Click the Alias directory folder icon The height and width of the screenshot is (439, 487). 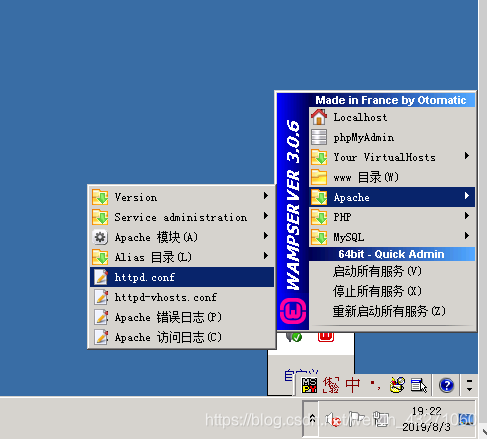tap(100, 257)
